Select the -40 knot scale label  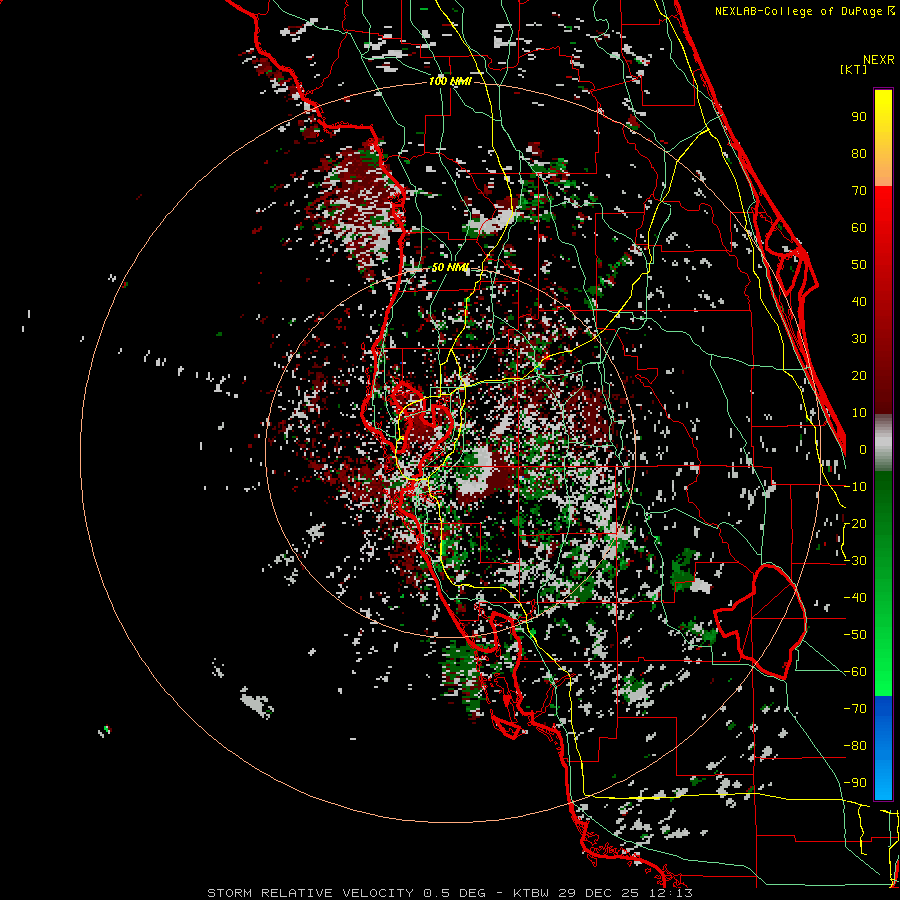[855, 598]
